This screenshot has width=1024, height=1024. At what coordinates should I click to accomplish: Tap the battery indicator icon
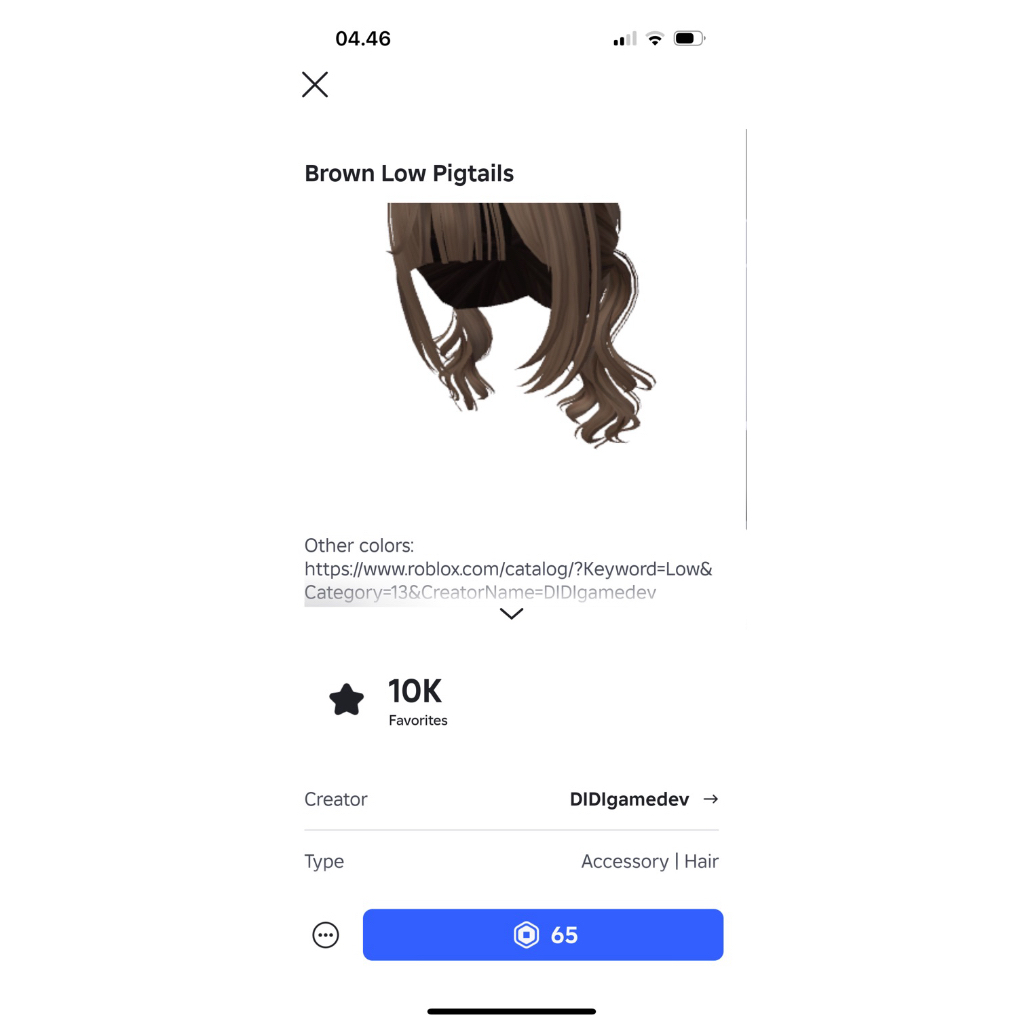tap(690, 39)
